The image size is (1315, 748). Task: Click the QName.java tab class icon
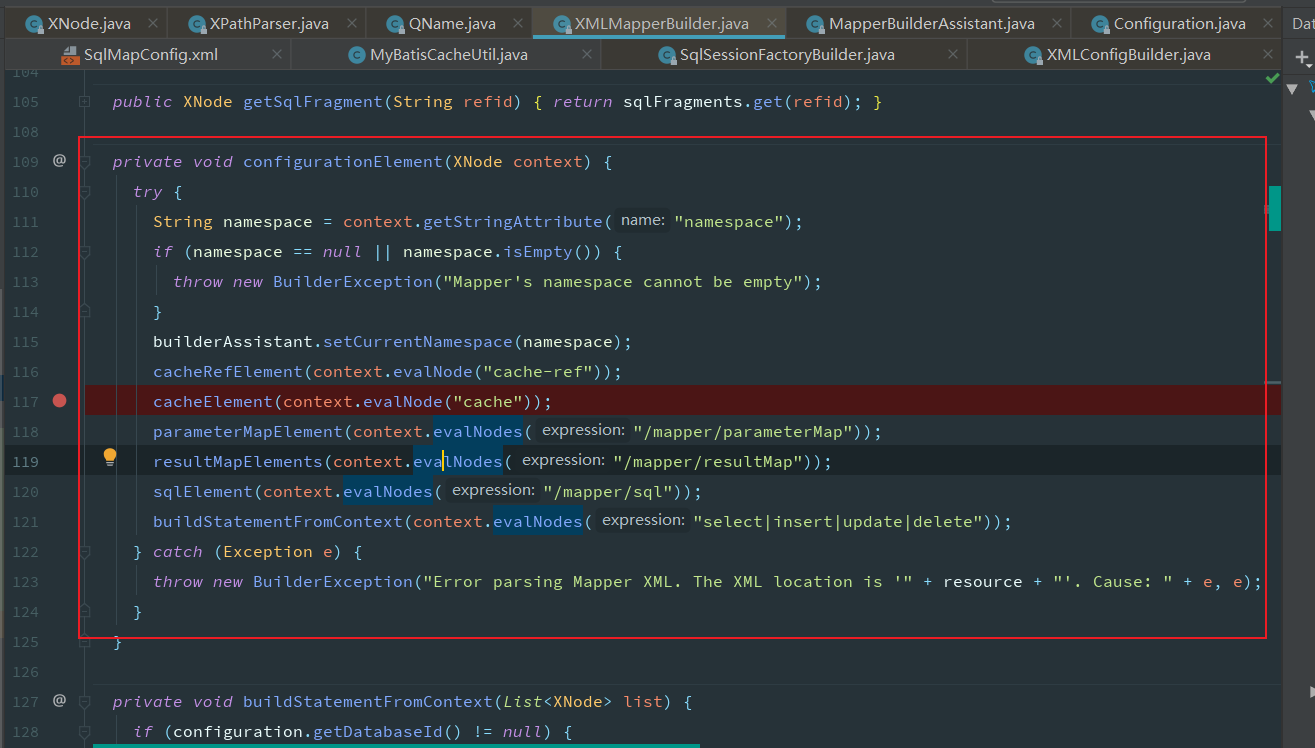tap(396, 23)
